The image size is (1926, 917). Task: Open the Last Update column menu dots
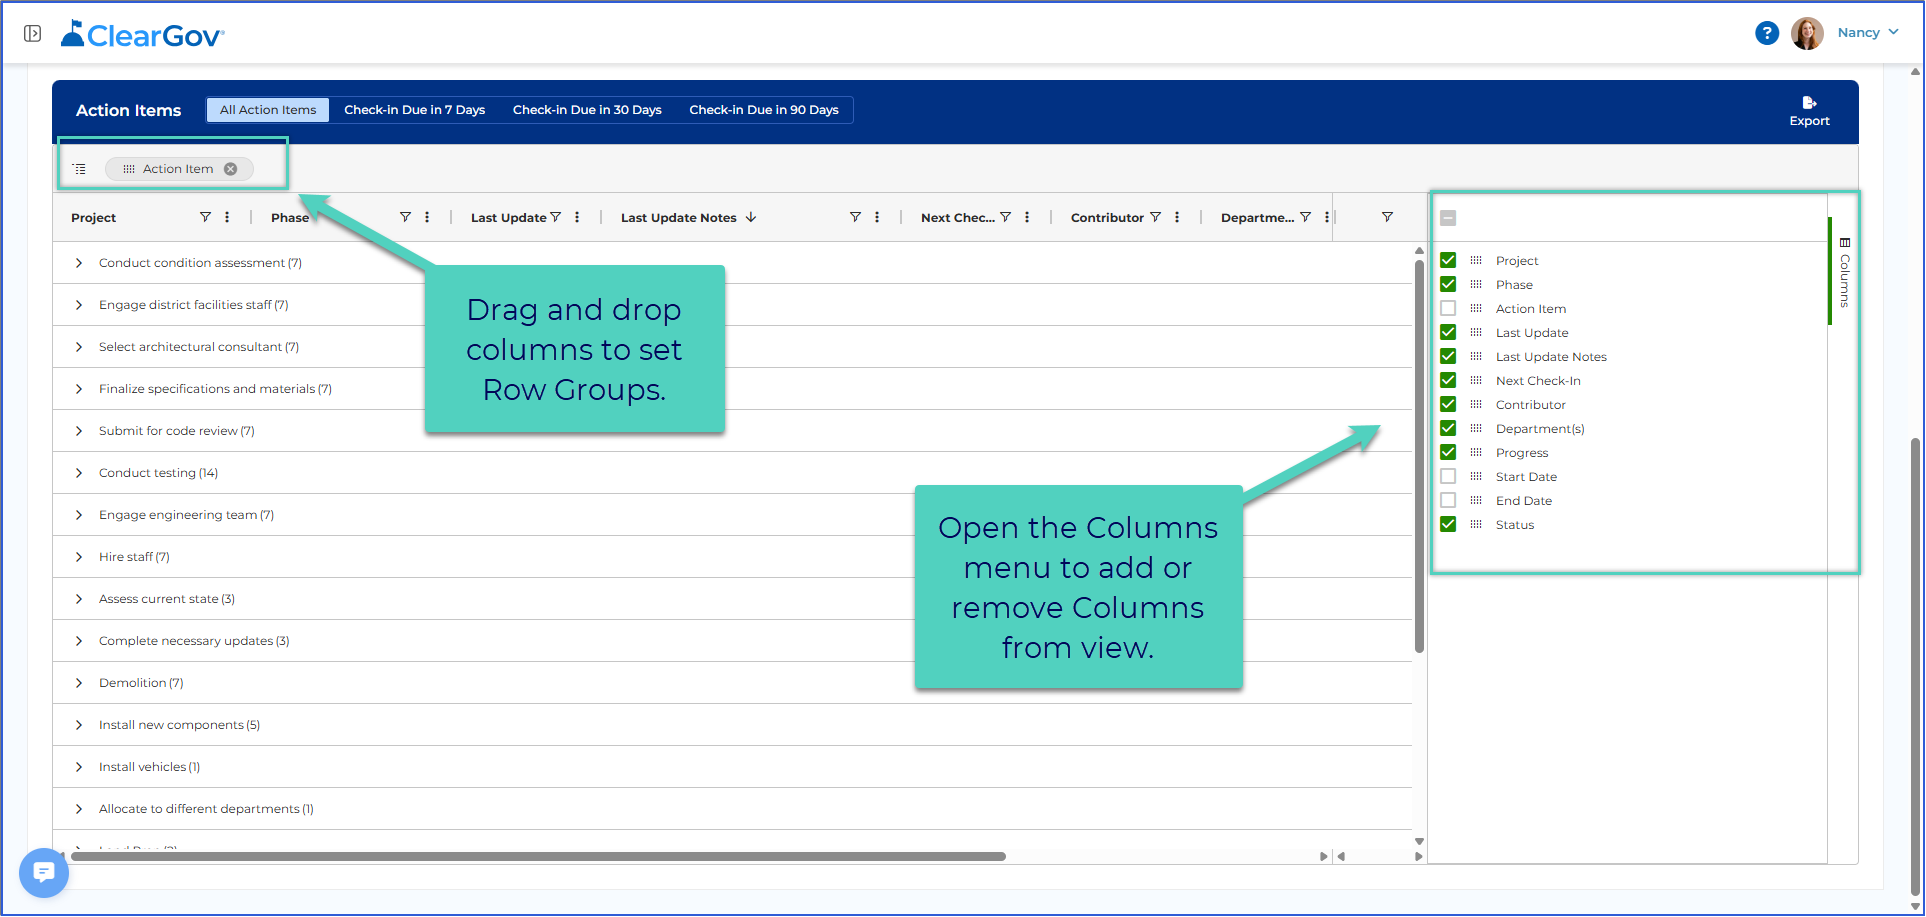tap(577, 217)
